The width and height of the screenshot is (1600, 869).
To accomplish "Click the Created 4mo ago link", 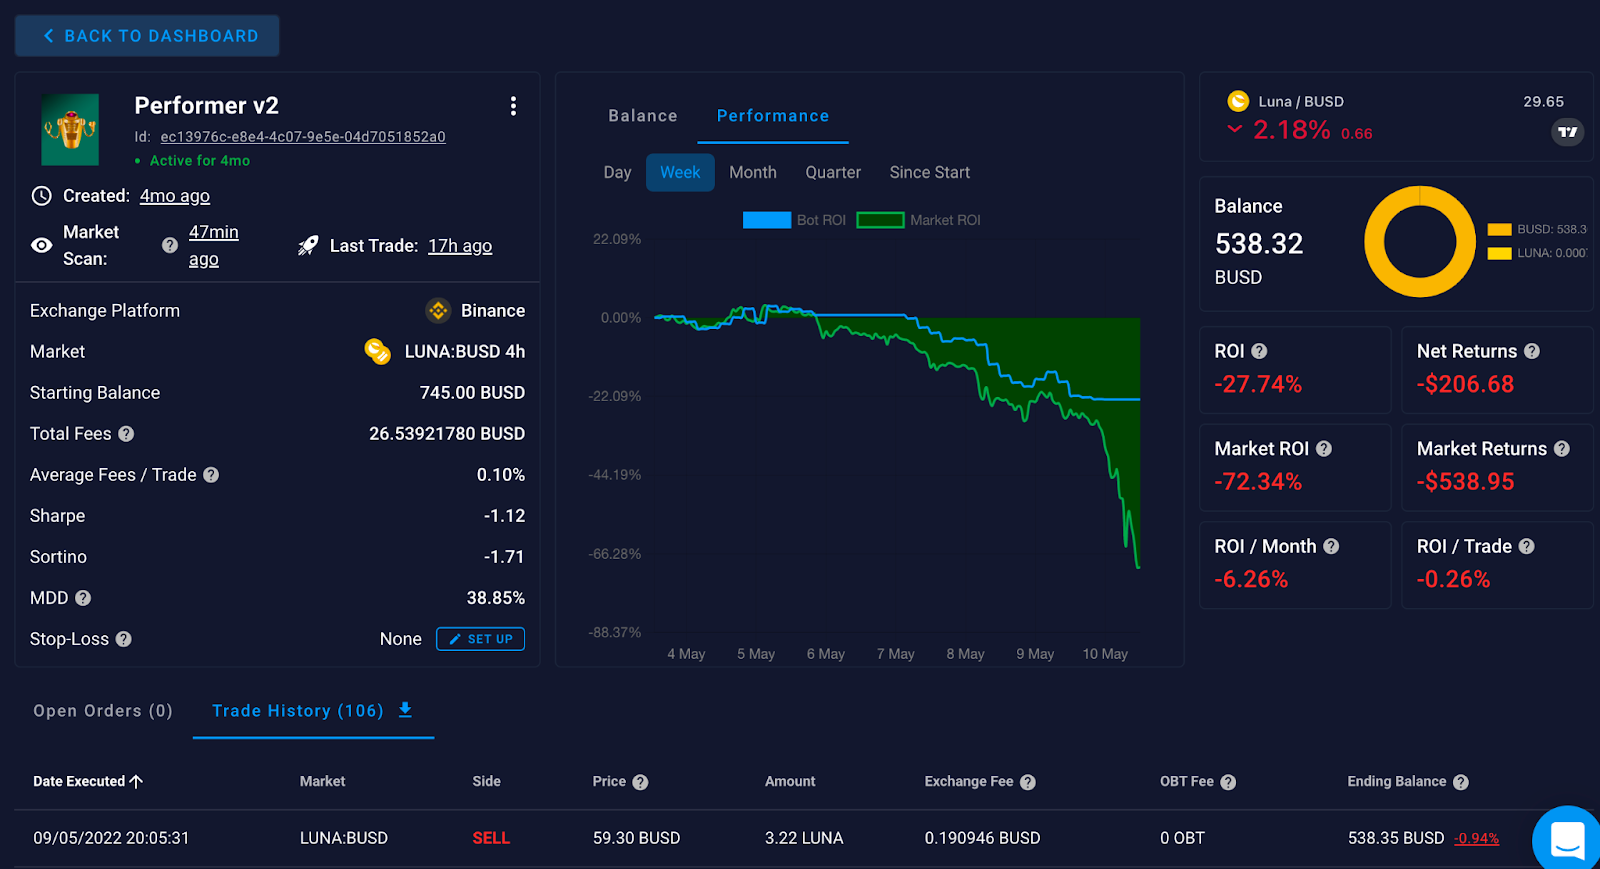I will (175, 196).
